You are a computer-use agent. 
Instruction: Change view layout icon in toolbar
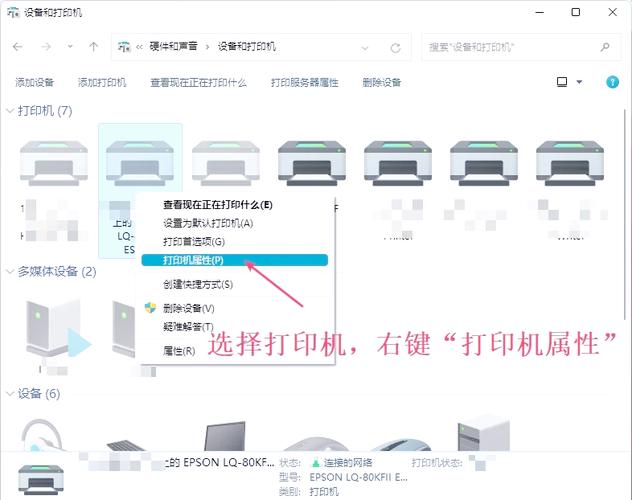pos(562,82)
